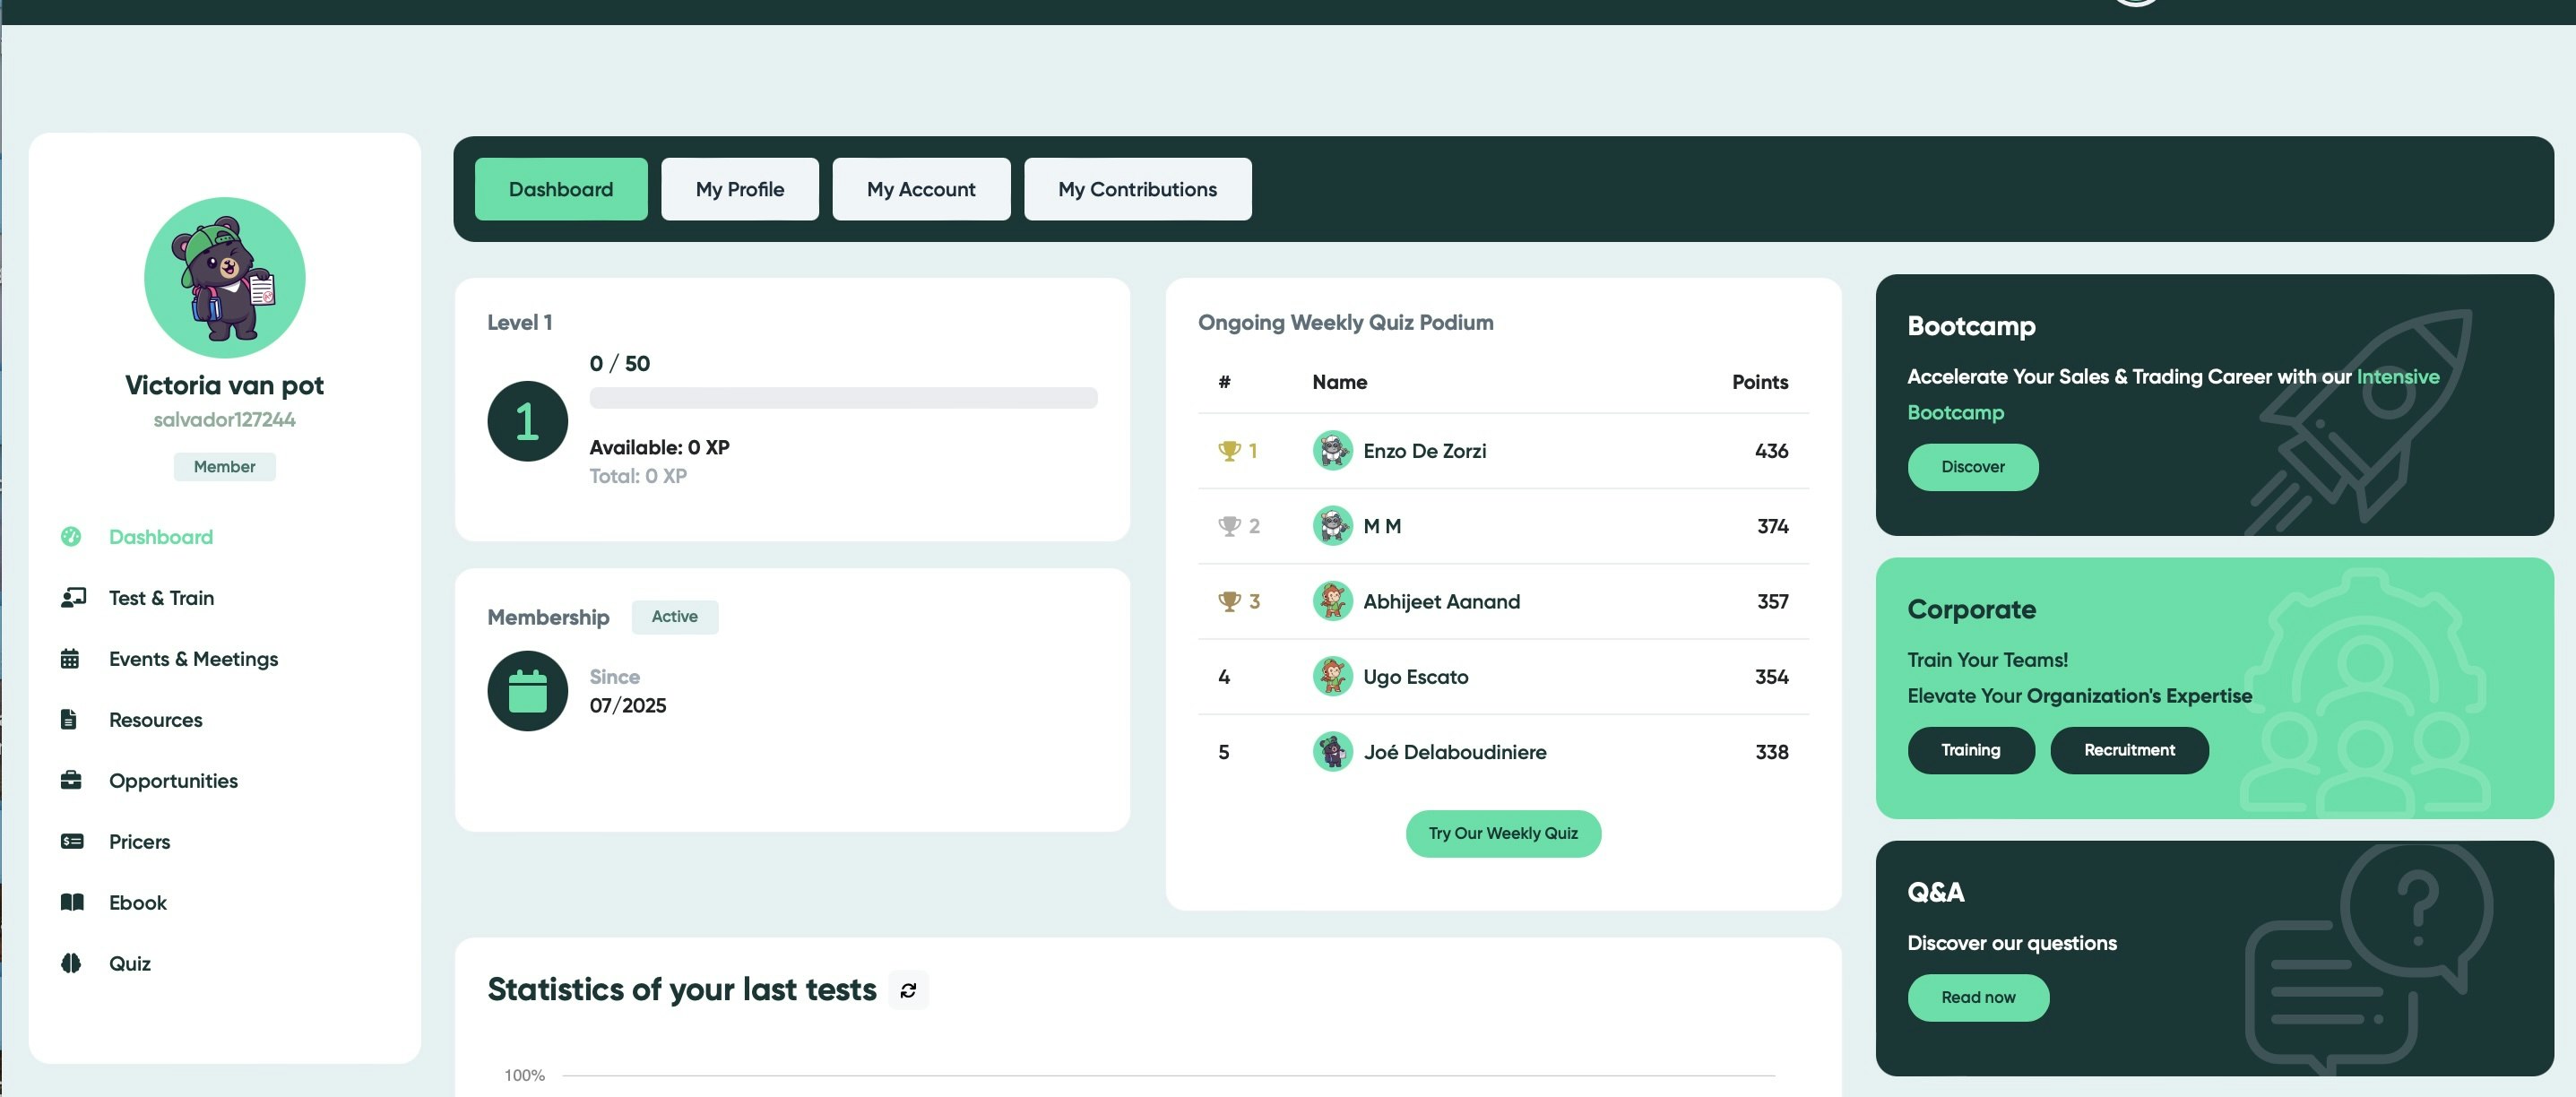Click the gold trophy icon for rank 1
The image size is (2576, 1097).
1229,451
